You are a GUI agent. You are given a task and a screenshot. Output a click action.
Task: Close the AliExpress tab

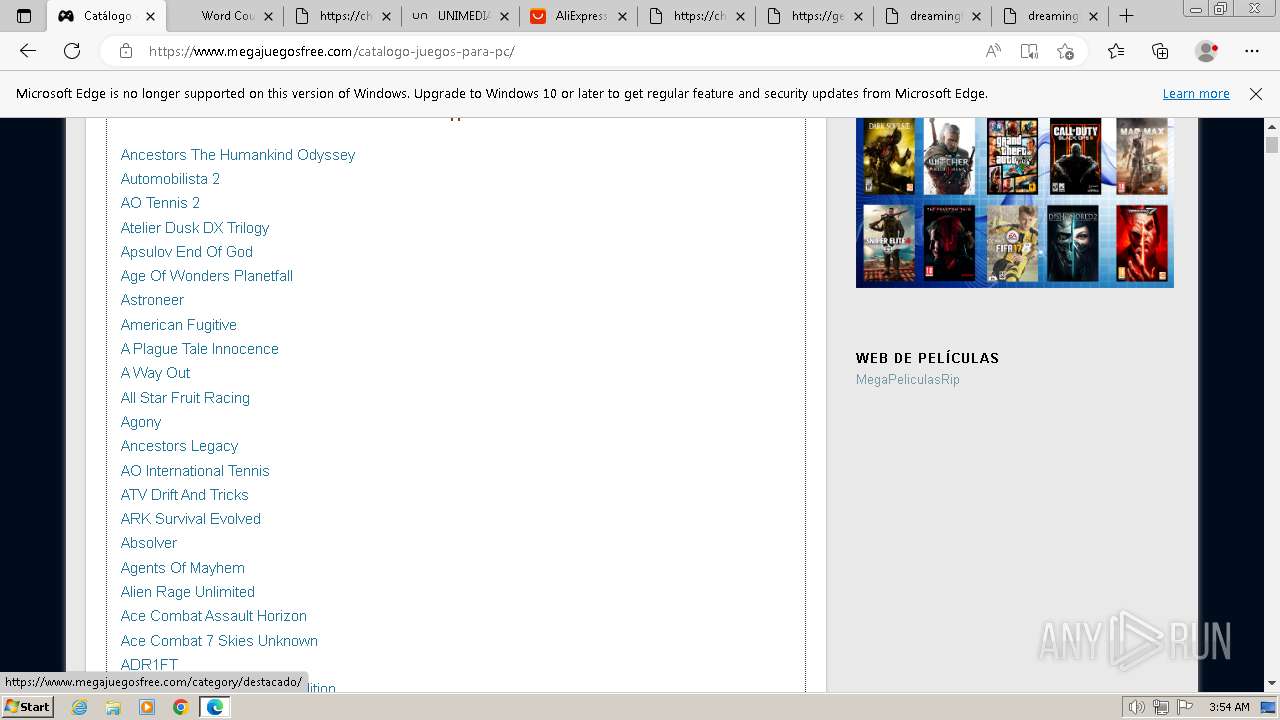tap(623, 16)
